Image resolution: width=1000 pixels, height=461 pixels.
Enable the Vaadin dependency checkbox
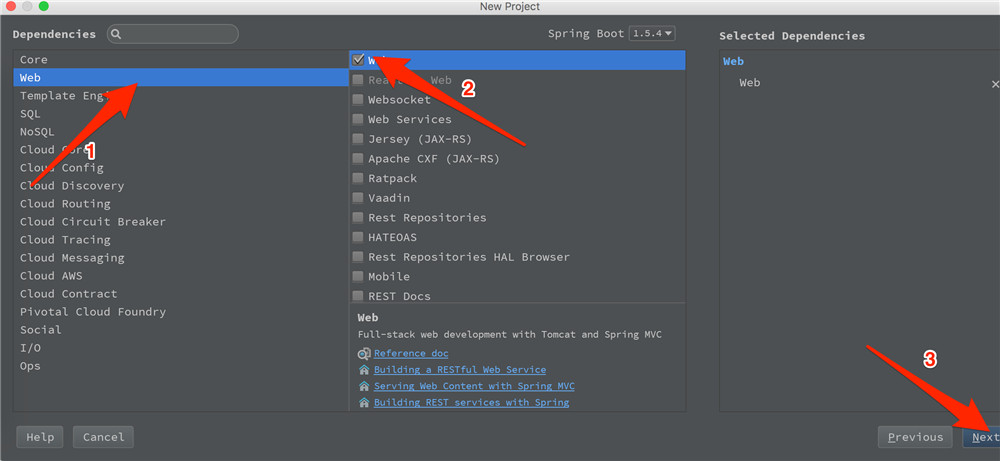[358, 198]
